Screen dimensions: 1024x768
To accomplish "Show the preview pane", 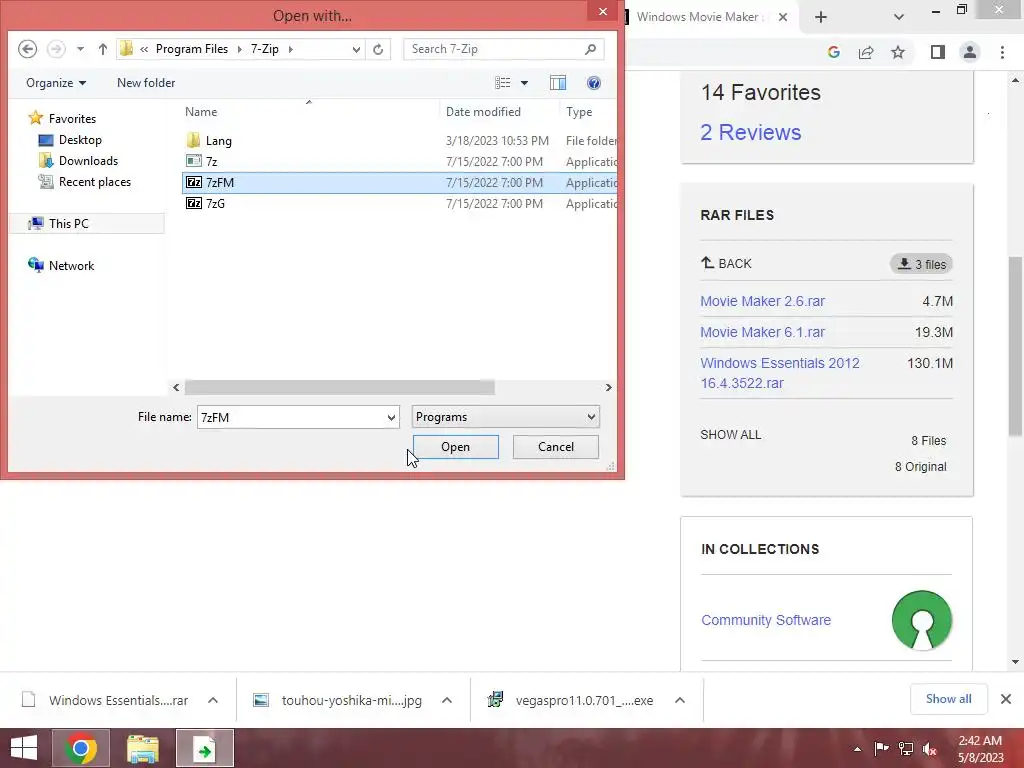I will point(558,83).
